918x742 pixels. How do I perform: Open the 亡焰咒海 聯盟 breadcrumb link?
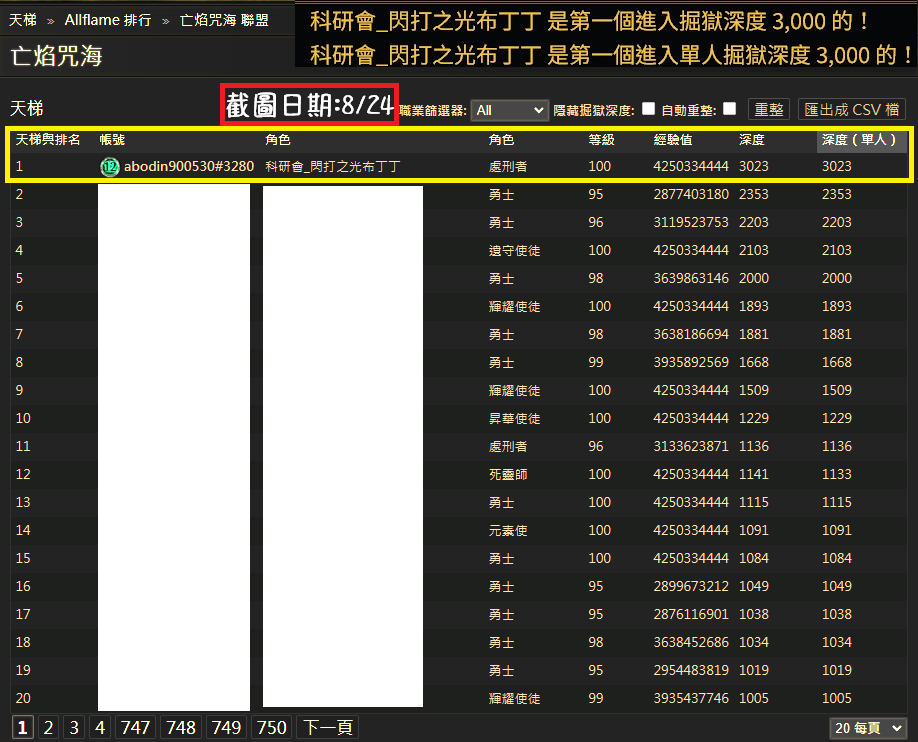224,20
